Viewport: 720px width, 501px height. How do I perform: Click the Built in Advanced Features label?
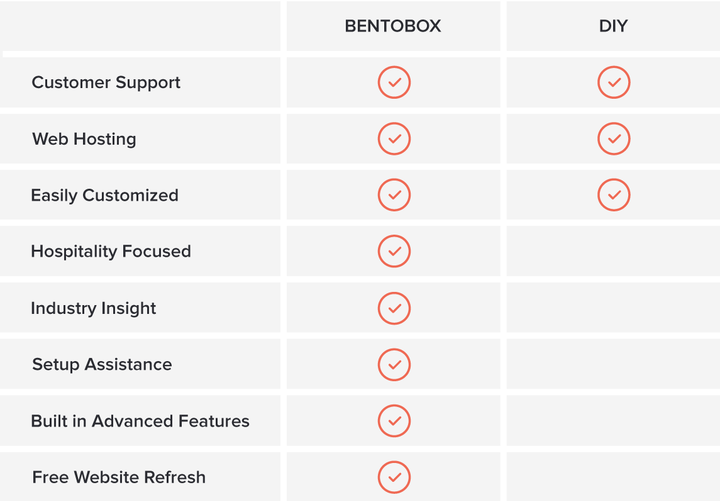(x=140, y=421)
